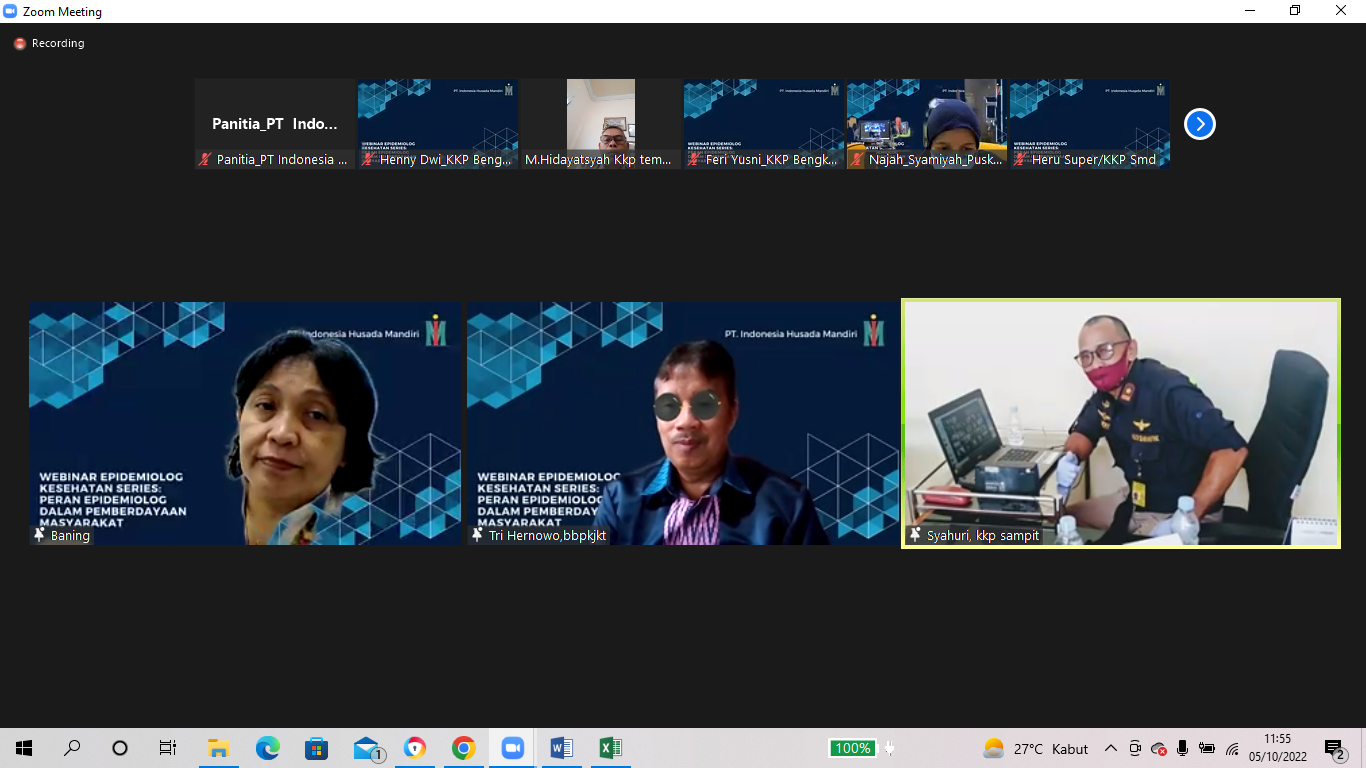Click the pin icon beside Baning

[x=40, y=536]
